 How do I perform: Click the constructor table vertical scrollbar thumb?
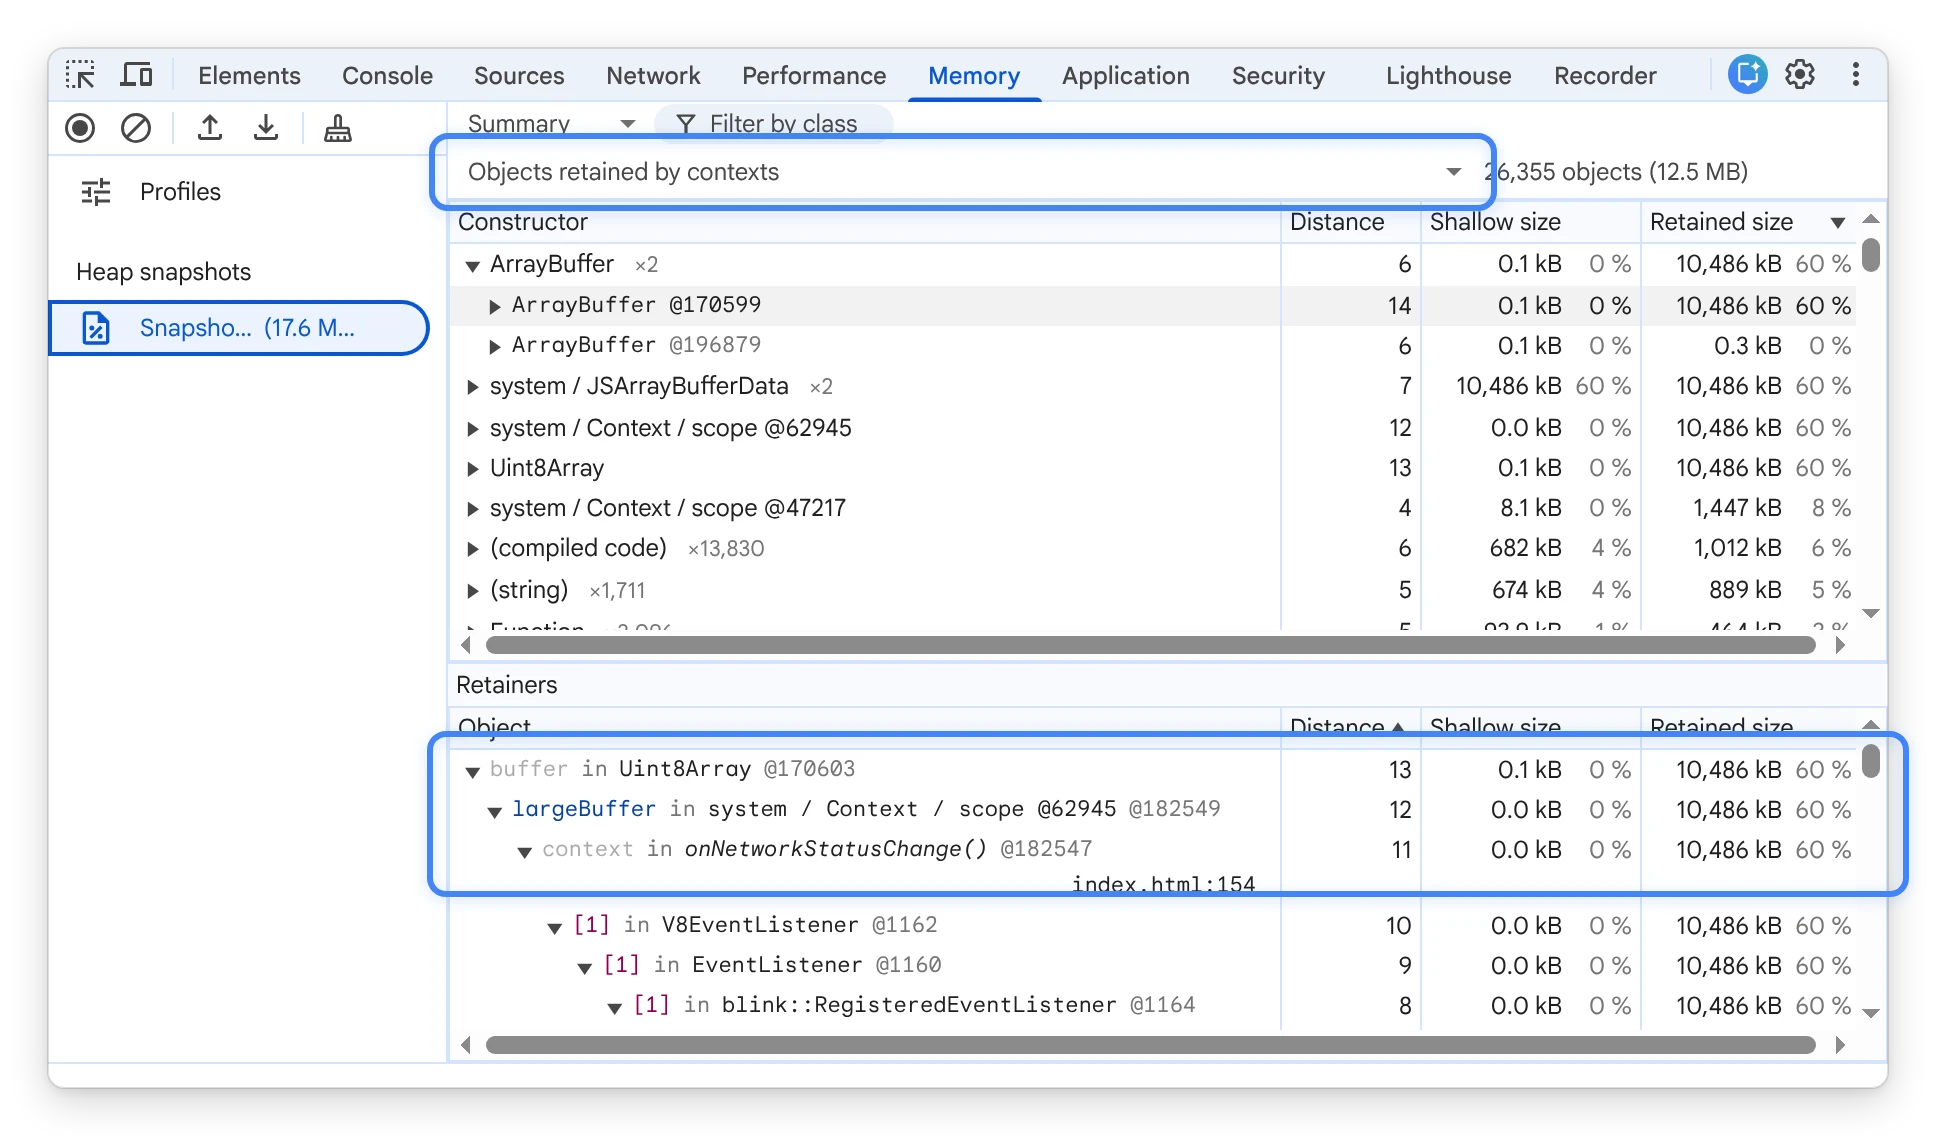point(1871,254)
